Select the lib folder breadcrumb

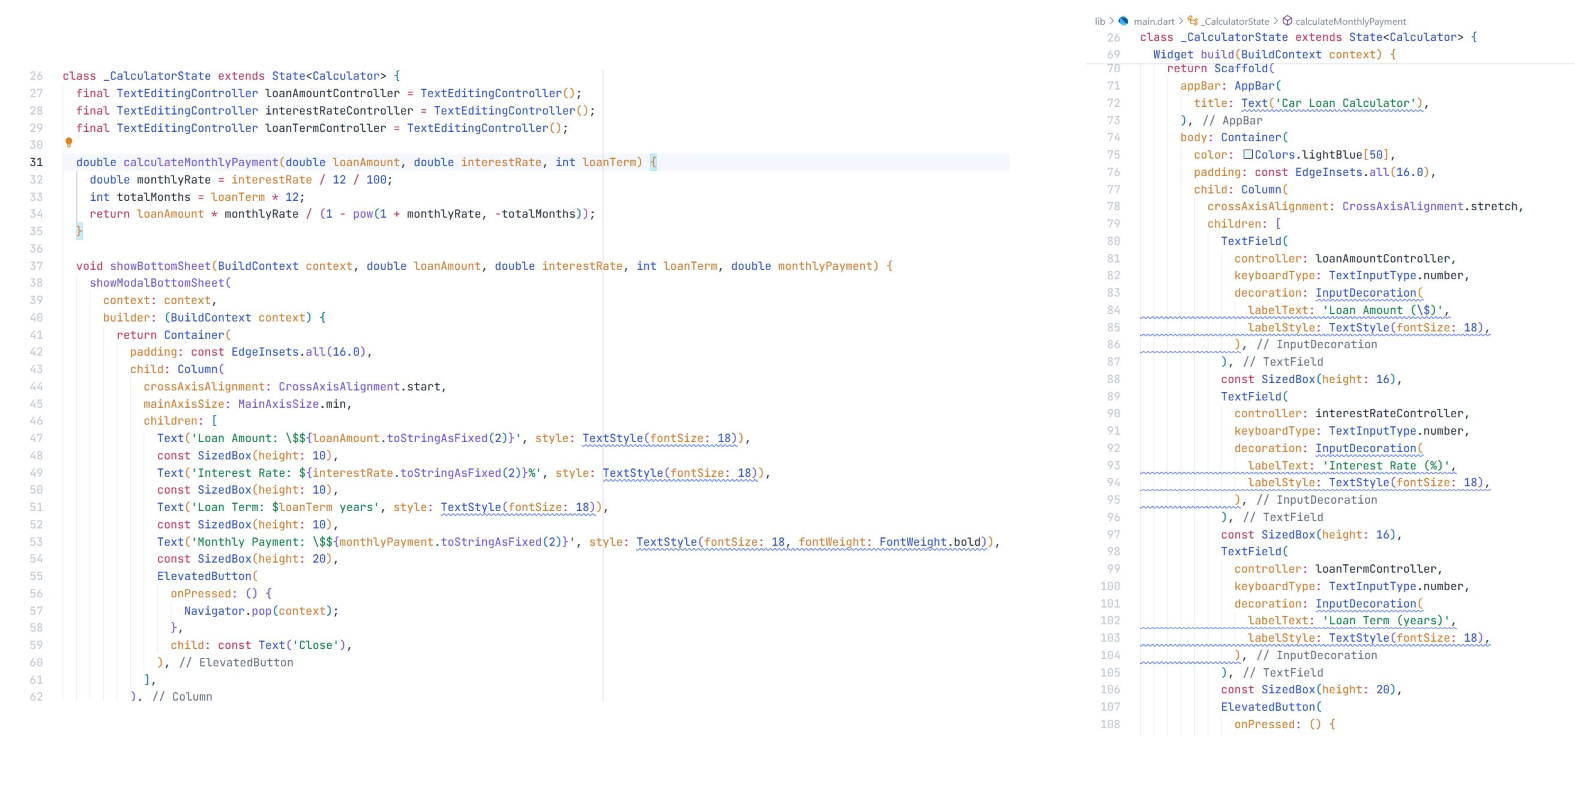click(1100, 21)
